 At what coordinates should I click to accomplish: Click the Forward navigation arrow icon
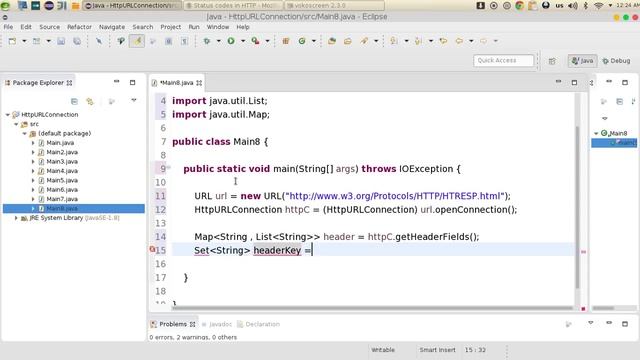pyautogui.click(x=483, y=41)
